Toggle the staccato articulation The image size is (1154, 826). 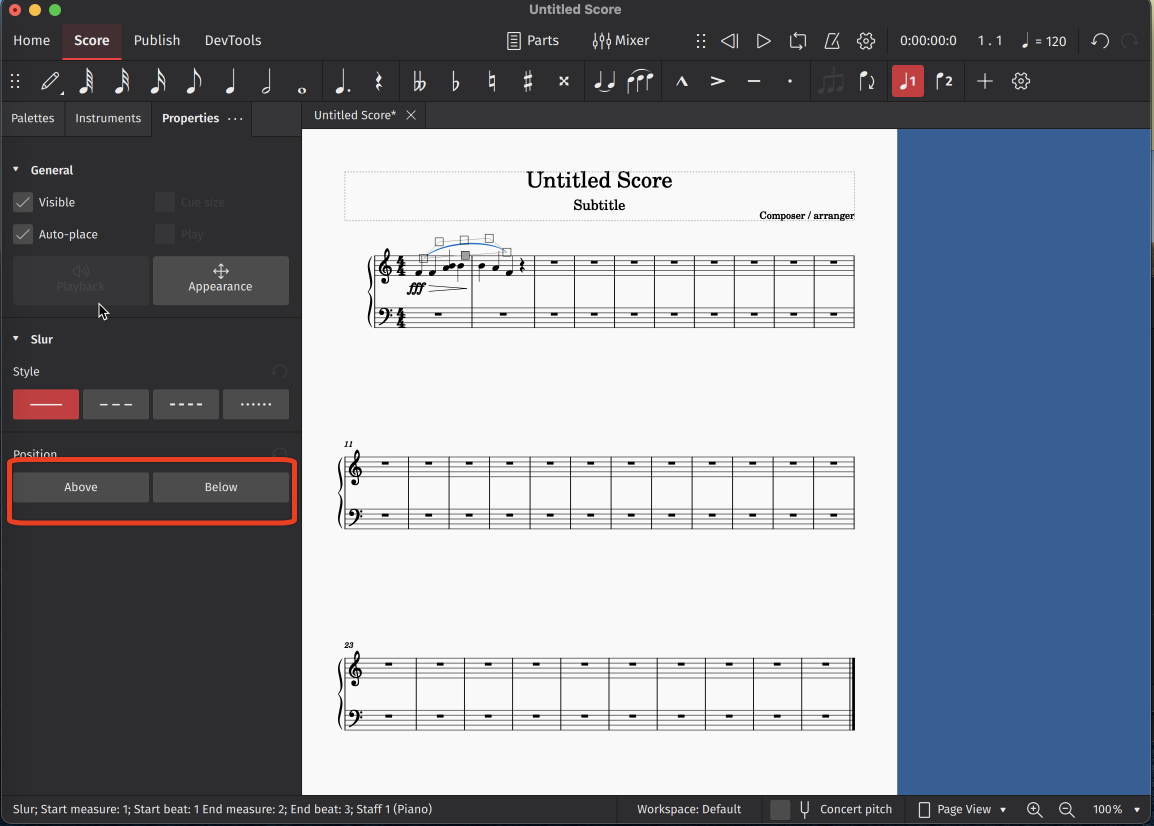(789, 81)
